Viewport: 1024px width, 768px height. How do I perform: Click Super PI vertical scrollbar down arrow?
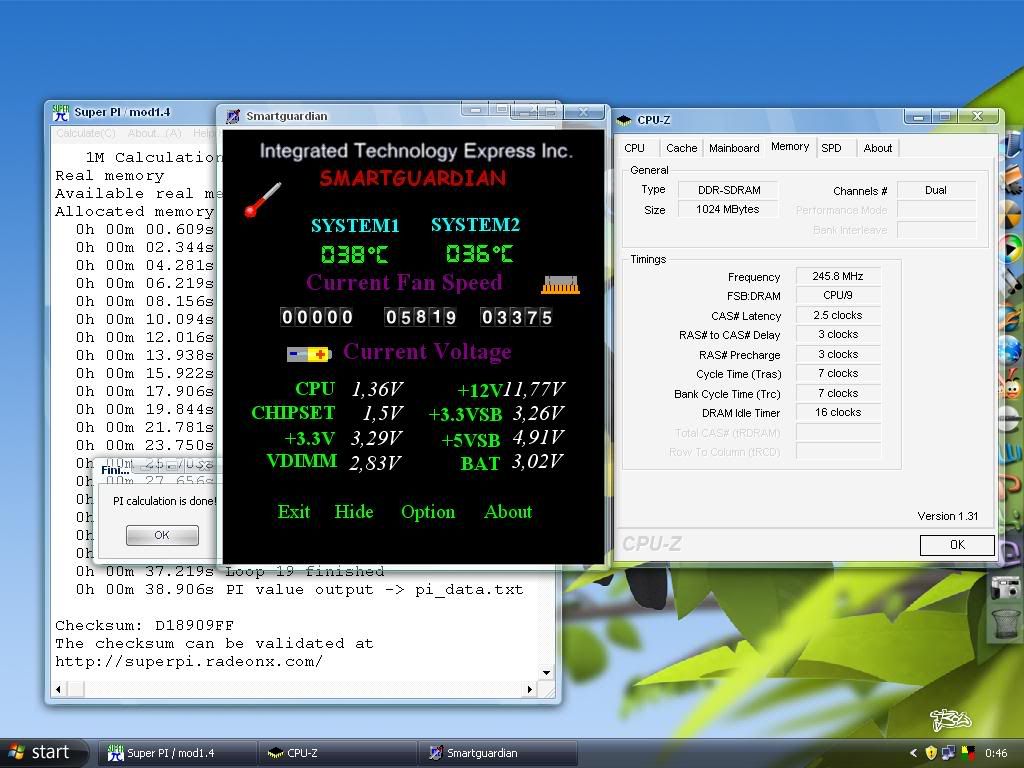(546, 673)
